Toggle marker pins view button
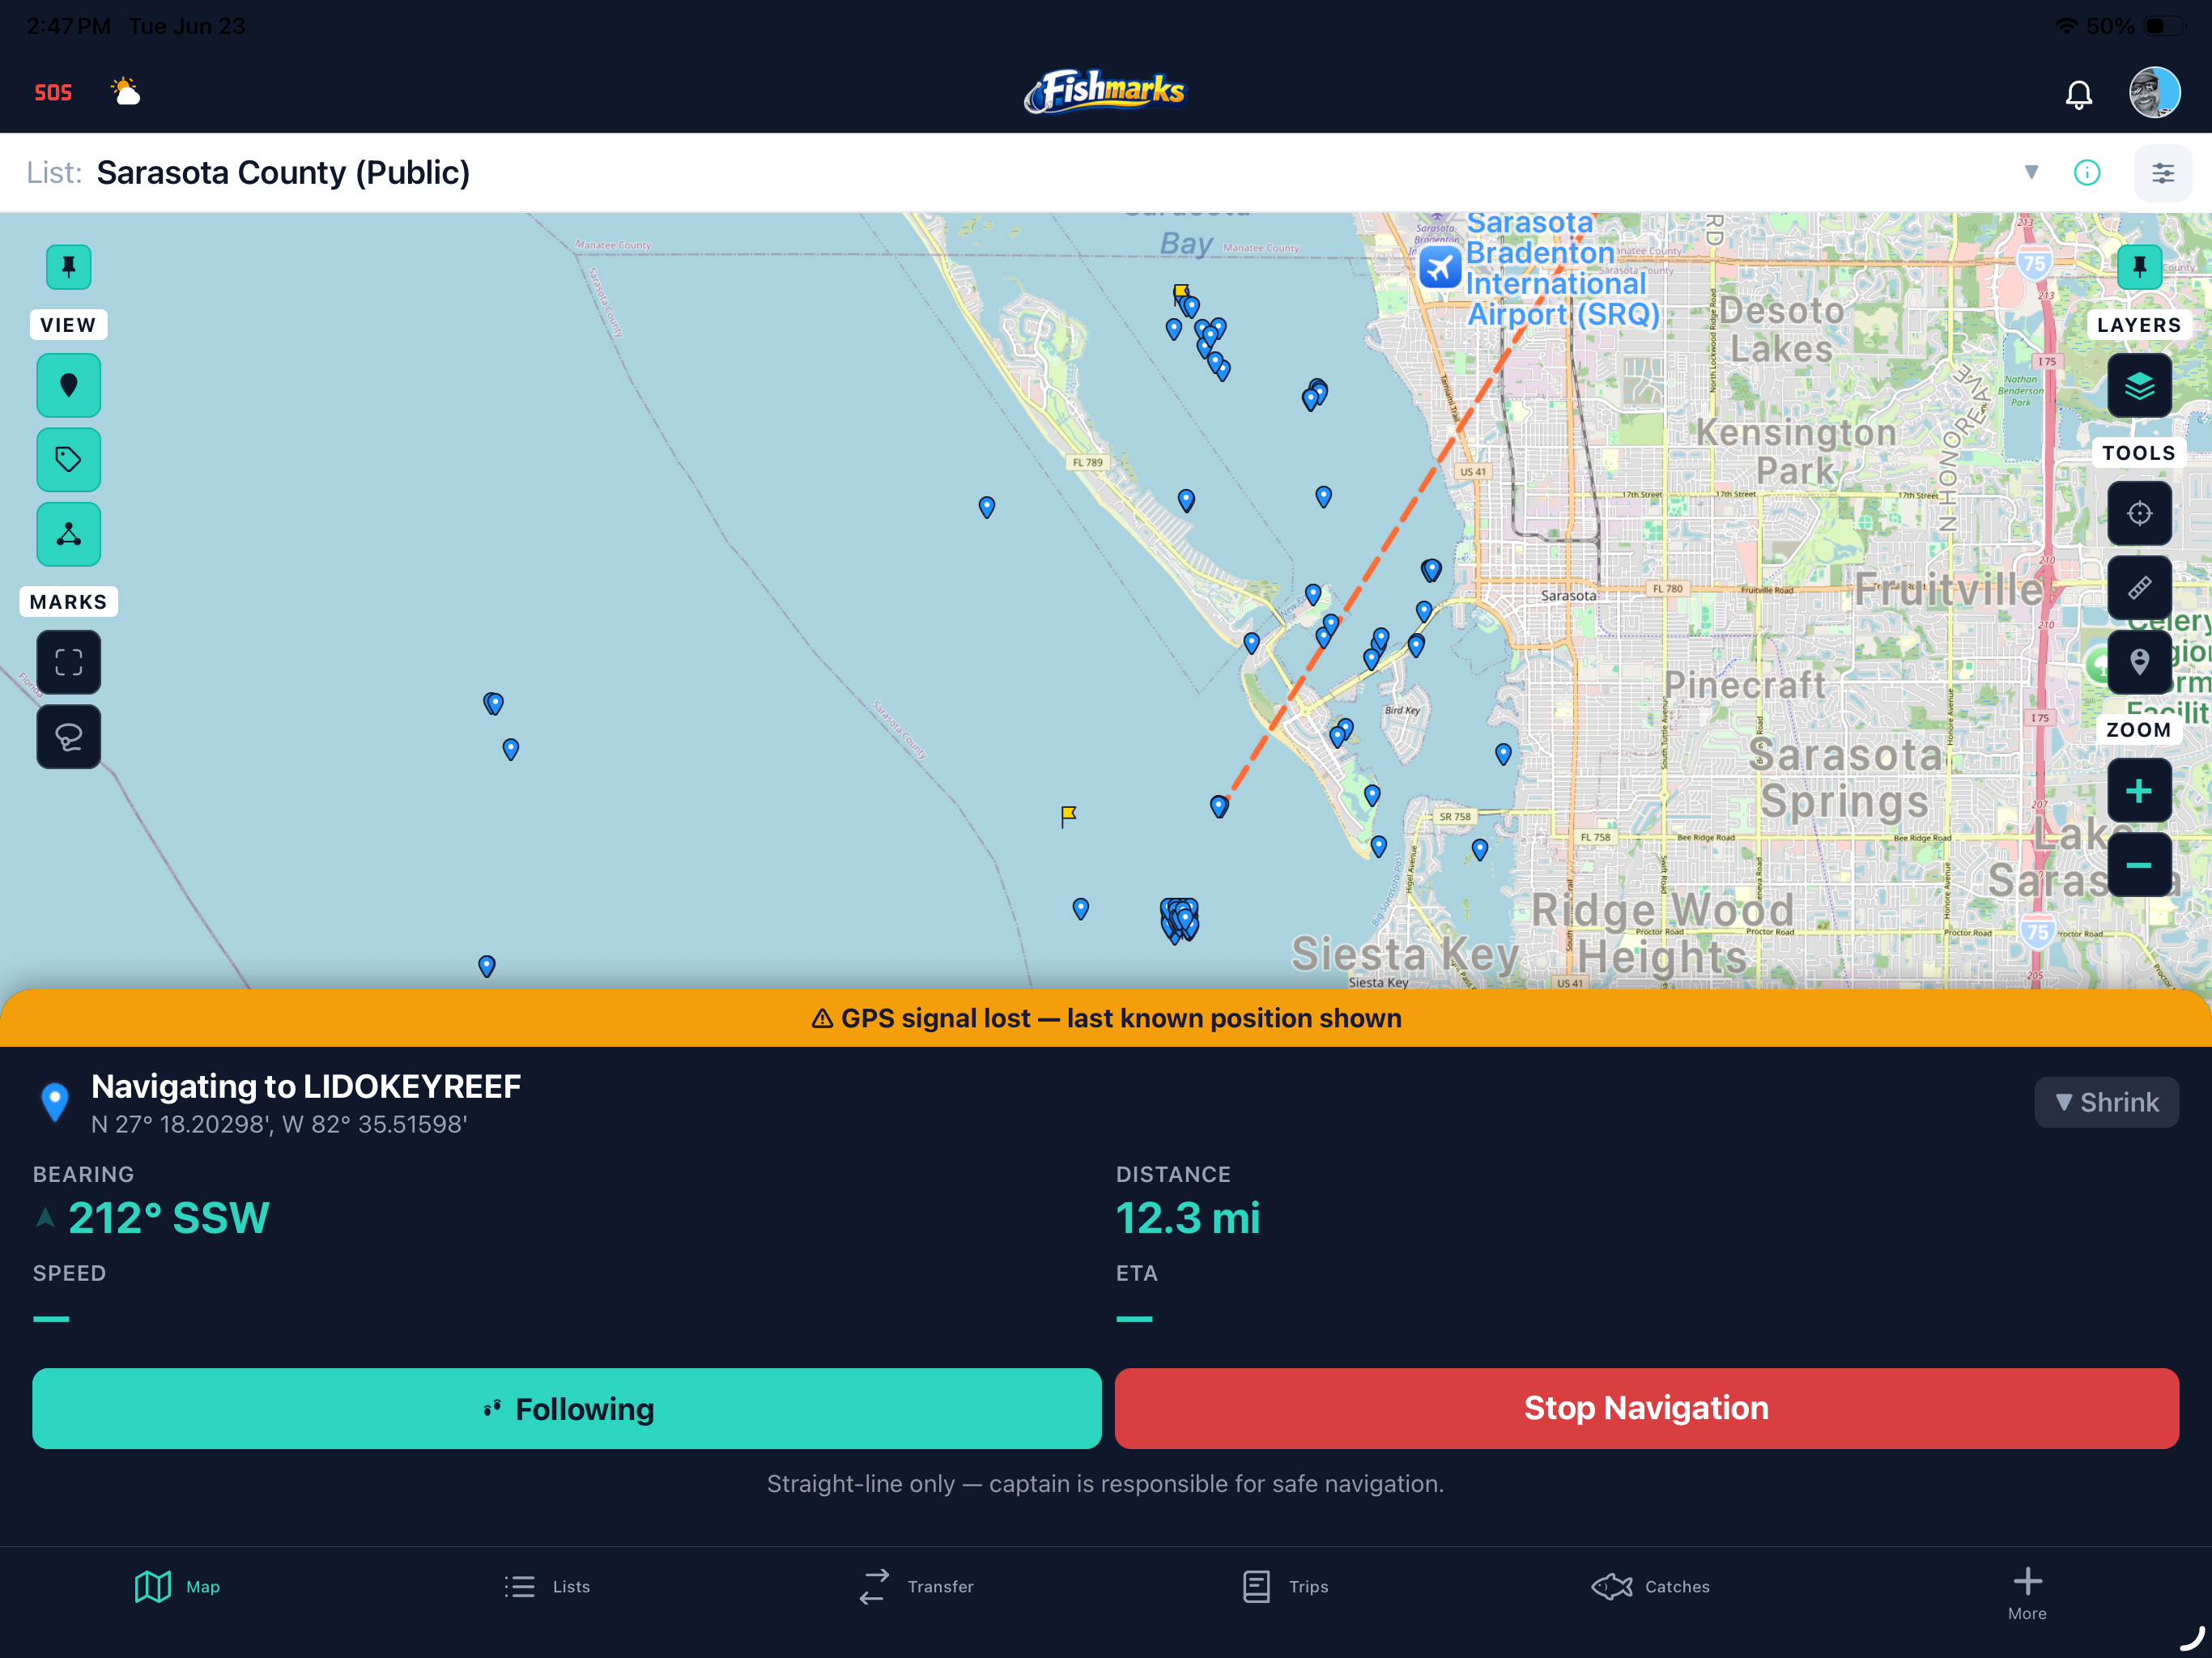This screenshot has height=1658, width=2212. pos(69,385)
